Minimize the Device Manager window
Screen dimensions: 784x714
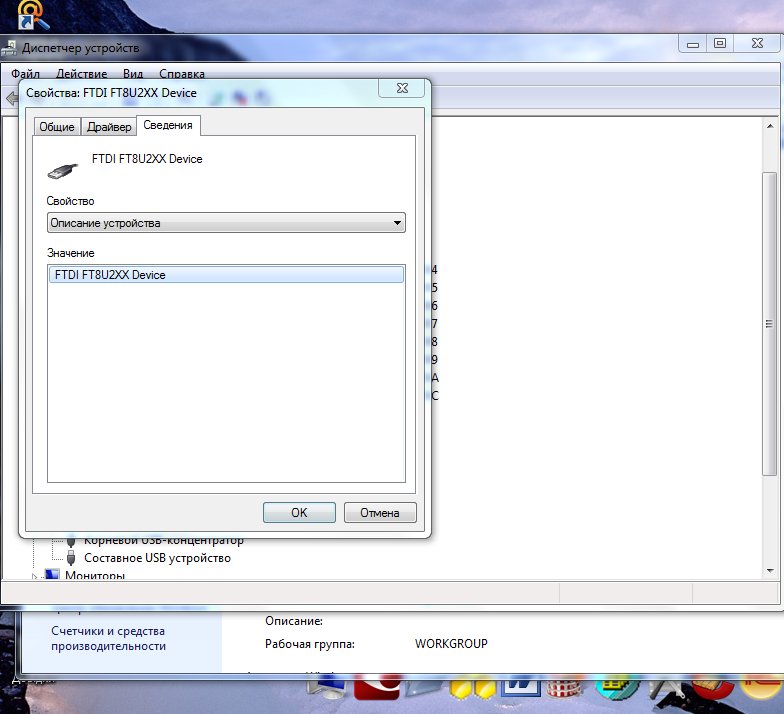point(692,44)
